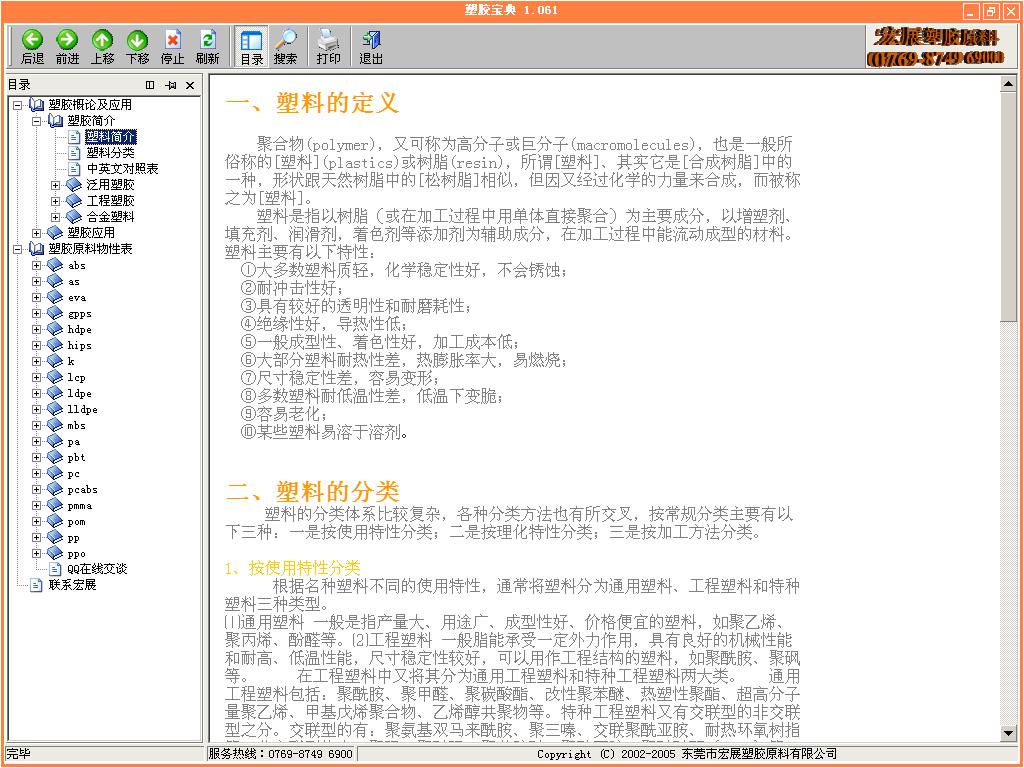Image resolution: width=1024 pixels, height=768 pixels.
Task: Click the 联系宏展 document icon
Action: tap(37, 585)
